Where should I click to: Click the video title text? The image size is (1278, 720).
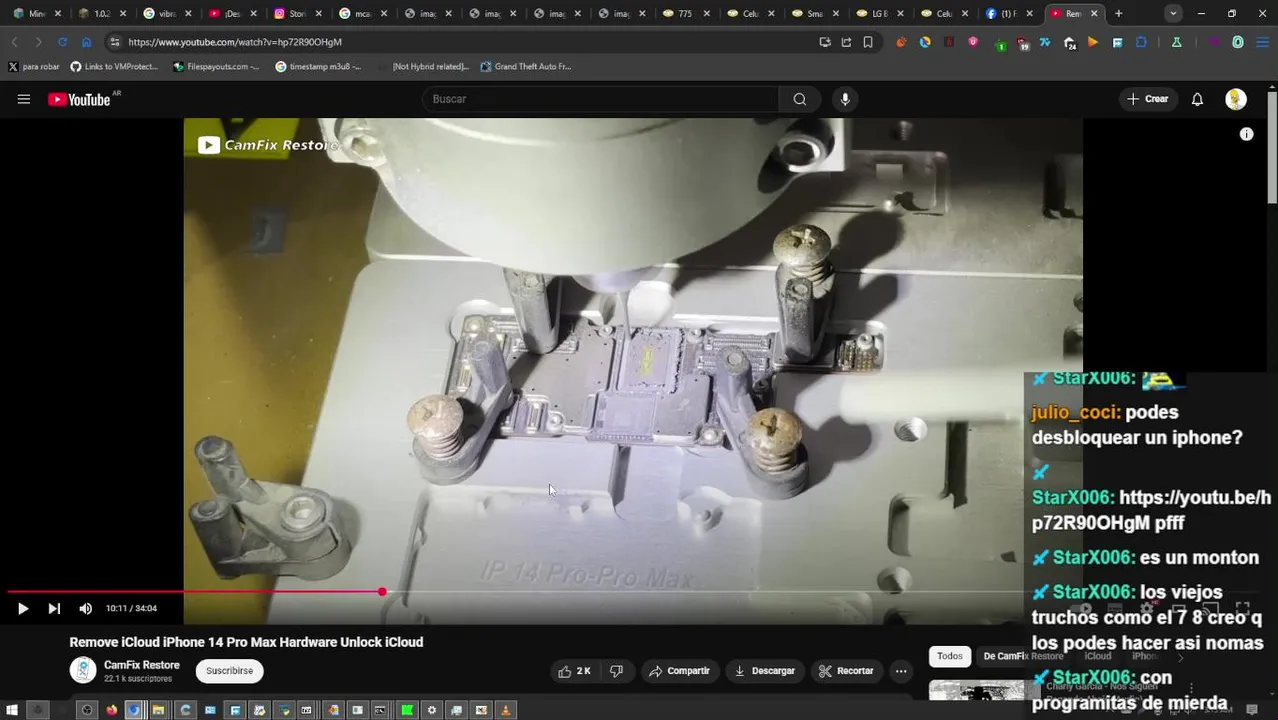pos(246,642)
